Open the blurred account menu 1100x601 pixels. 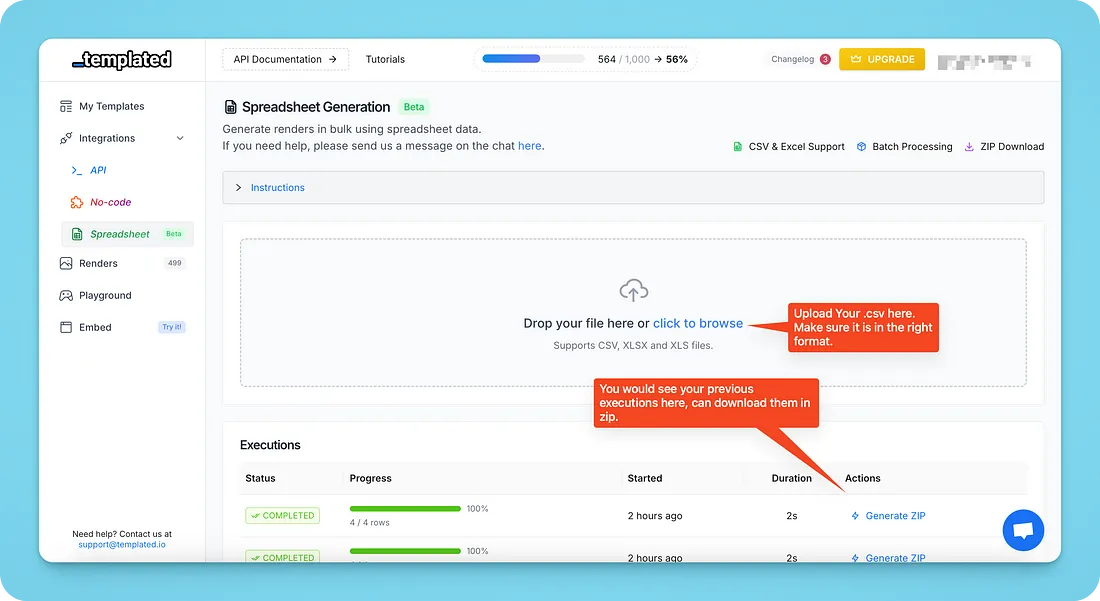(x=984, y=62)
